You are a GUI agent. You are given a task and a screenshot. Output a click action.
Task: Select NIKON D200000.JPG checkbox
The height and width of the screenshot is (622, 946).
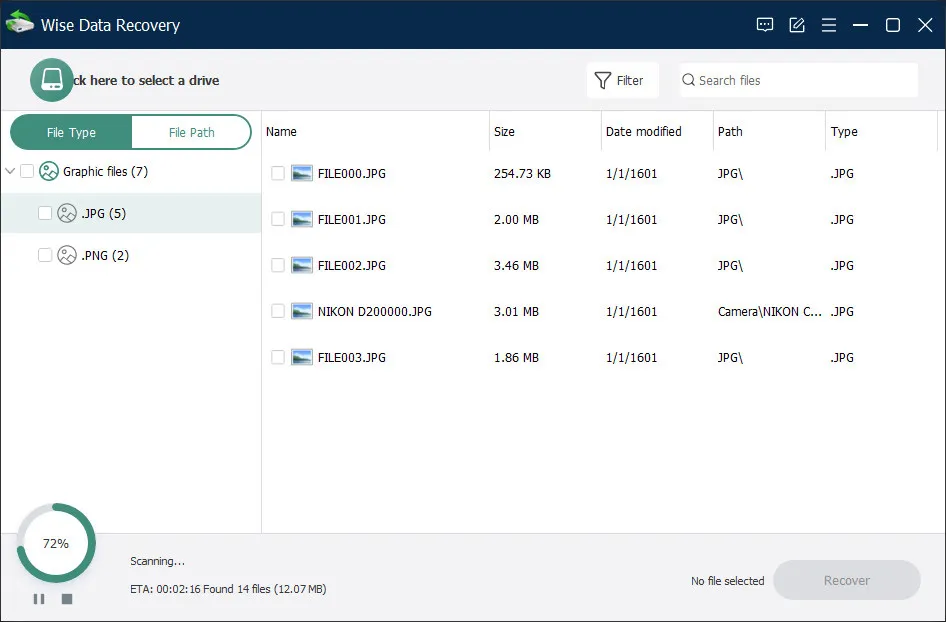click(278, 311)
